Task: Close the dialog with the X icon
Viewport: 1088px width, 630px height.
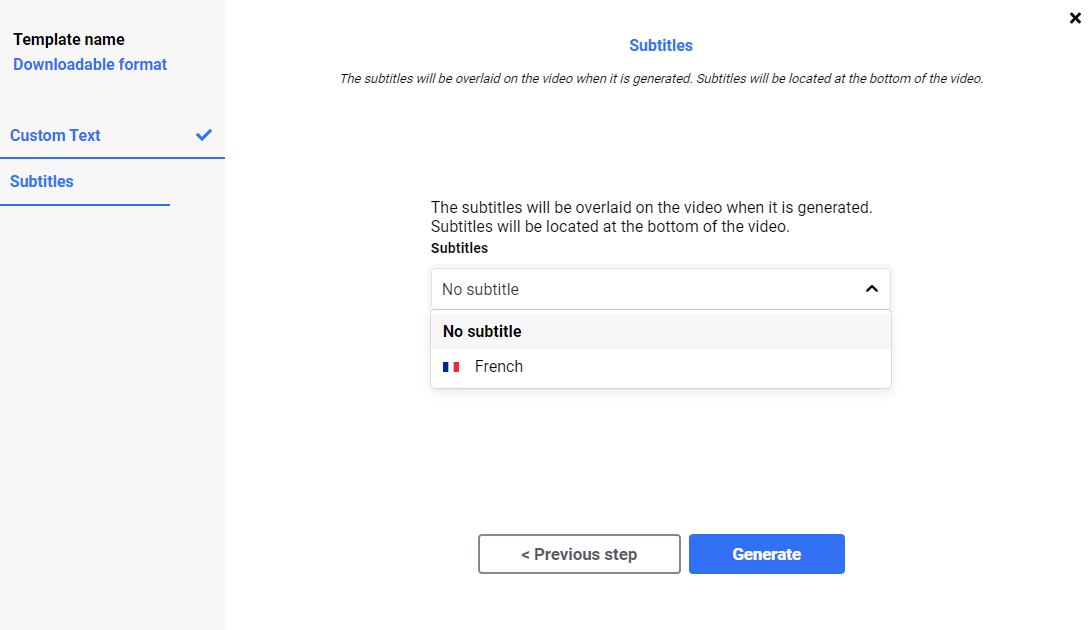Action: 1075,18
